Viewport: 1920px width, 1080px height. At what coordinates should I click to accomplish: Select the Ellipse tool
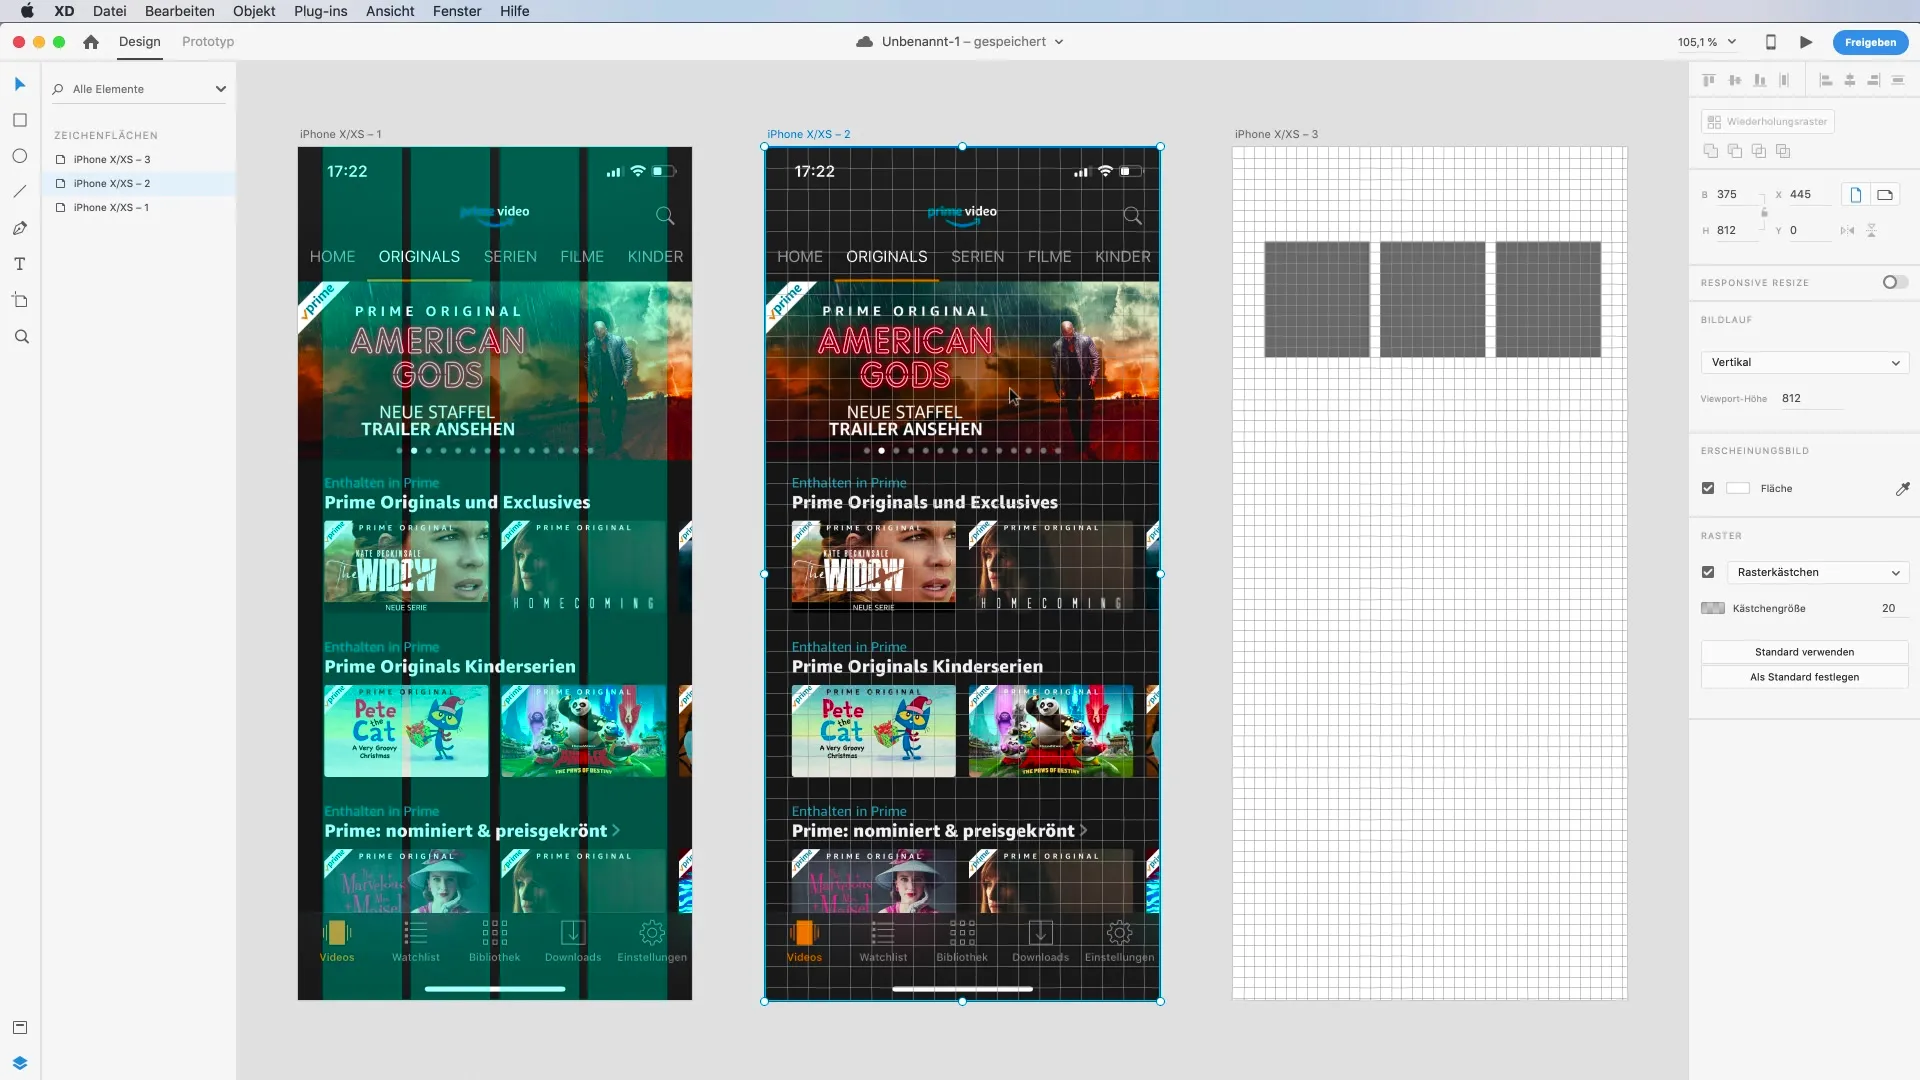point(20,156)
